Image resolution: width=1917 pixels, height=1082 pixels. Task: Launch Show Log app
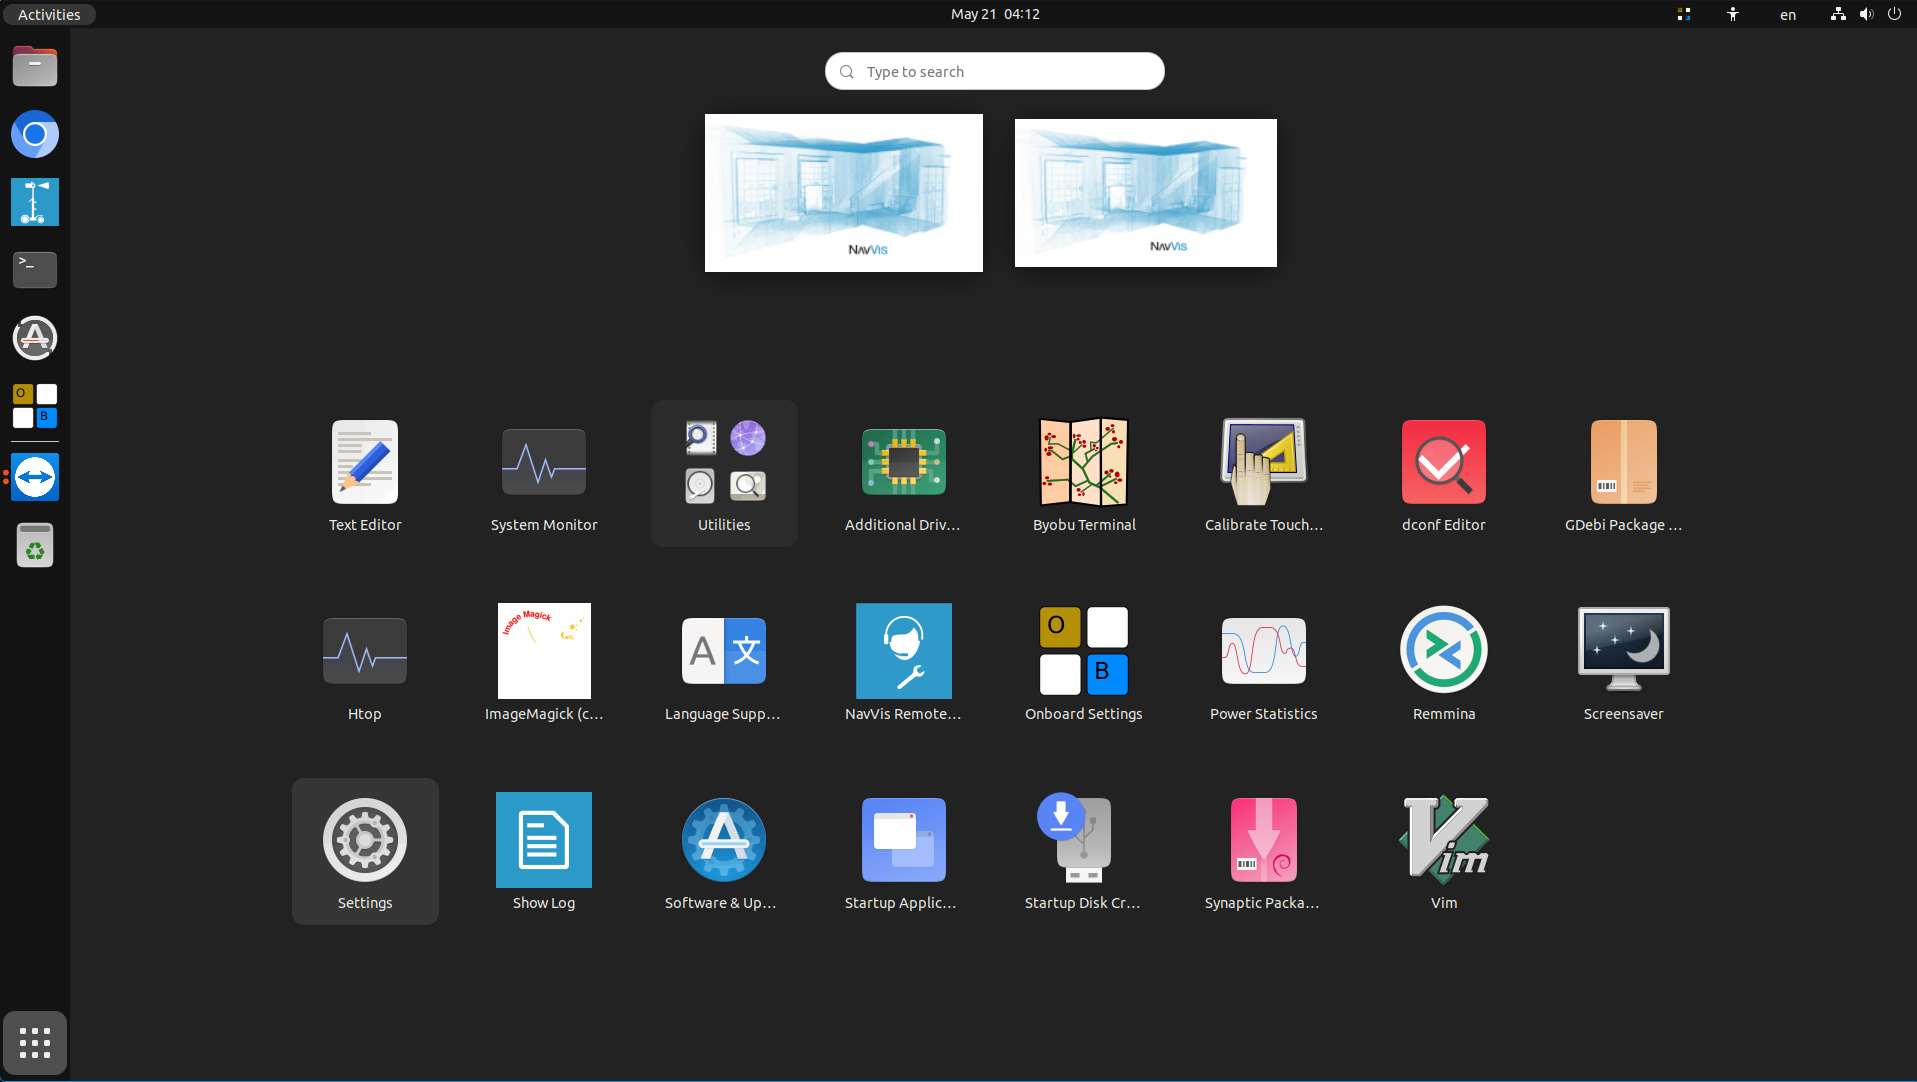point(544,852)
